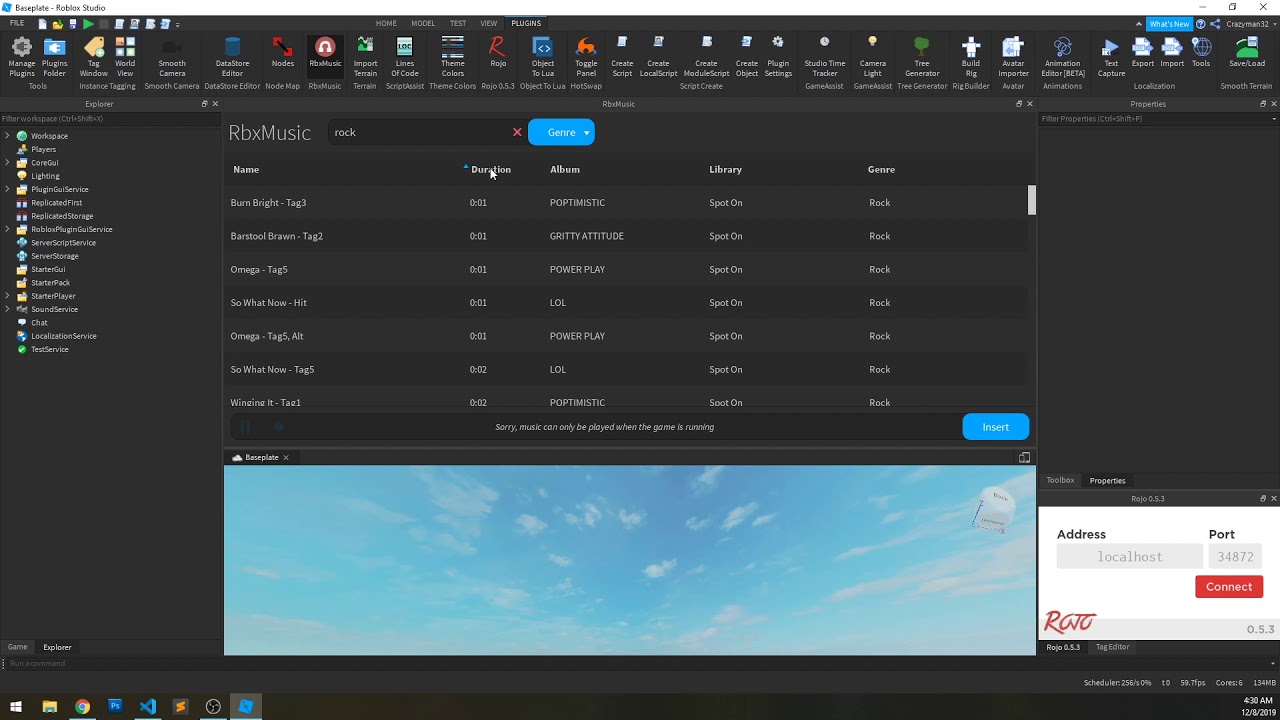1280x720 pixels.
Task: Toggle the World View plugin
Action: click(x=125, y=58)
